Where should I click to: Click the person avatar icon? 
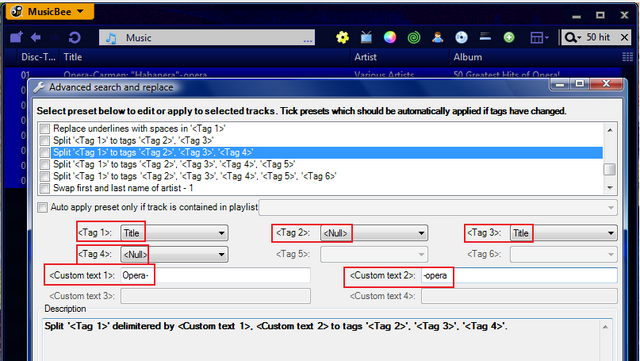pos(438,38)
